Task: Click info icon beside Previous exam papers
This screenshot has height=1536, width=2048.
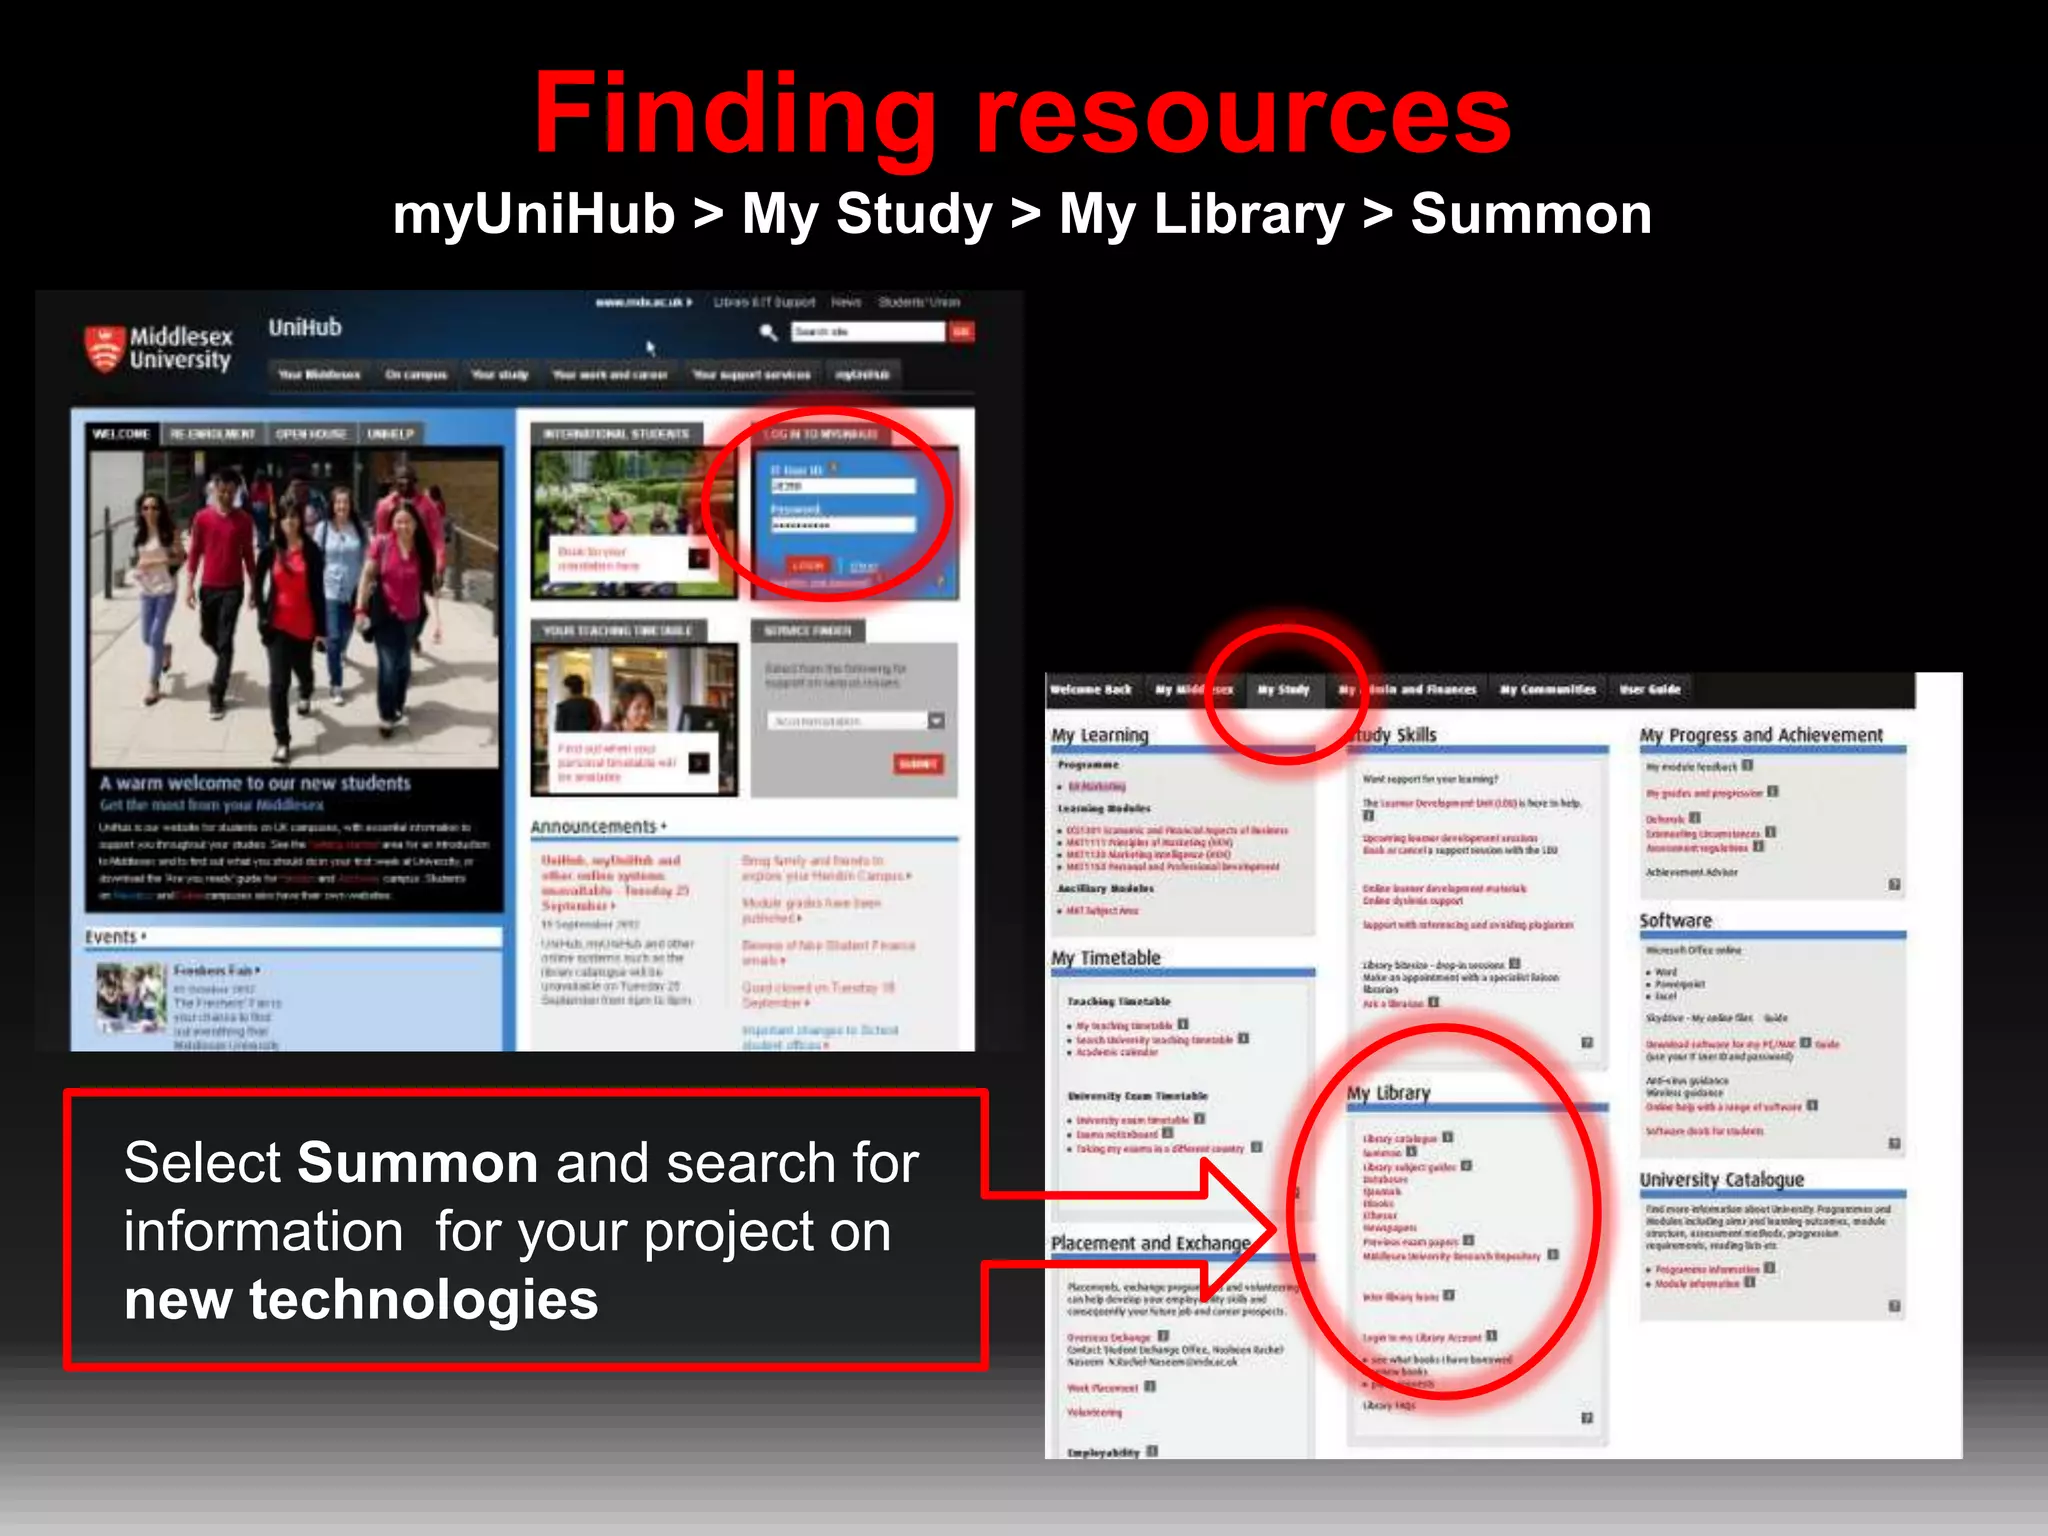Action: tap(1468, 1240)
